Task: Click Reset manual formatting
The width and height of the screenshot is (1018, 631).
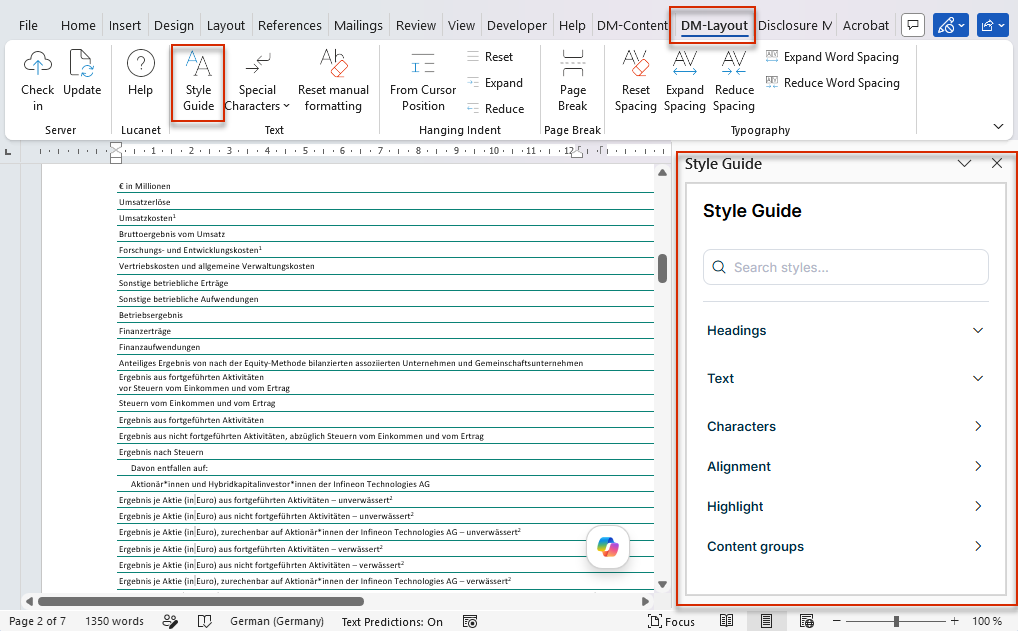Action: click(333, 81)
